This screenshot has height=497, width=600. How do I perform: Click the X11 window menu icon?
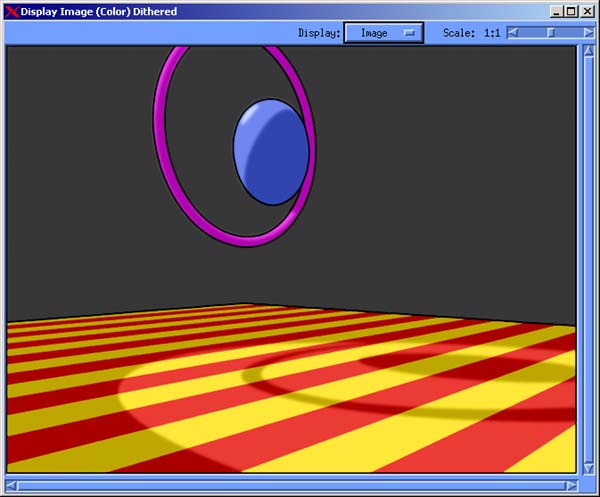[12, 11]
